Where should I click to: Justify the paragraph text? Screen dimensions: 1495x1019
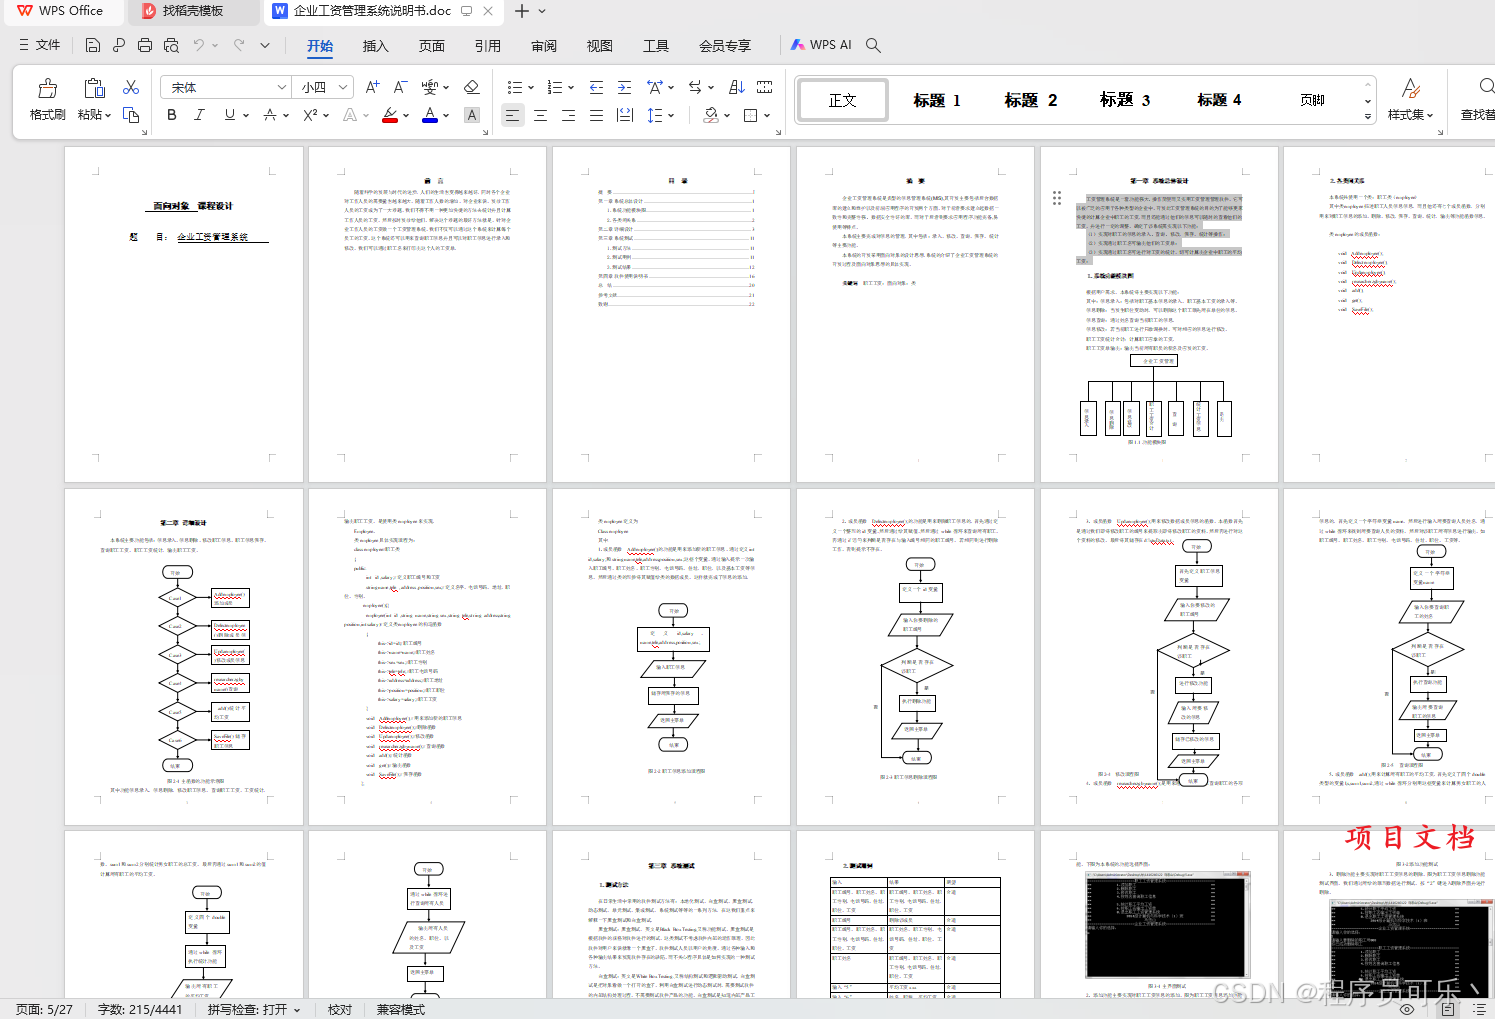pos(596,115)
